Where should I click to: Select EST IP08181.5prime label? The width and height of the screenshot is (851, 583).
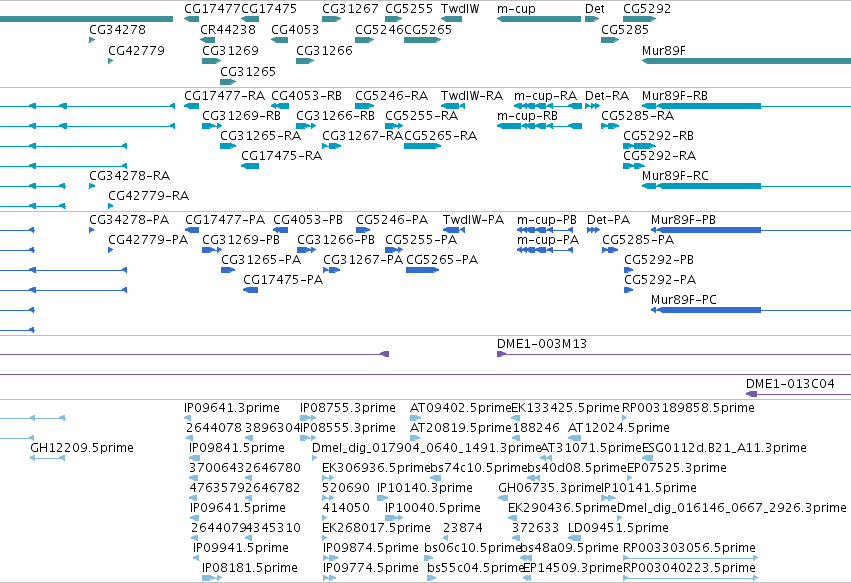(x=250, y=568)
